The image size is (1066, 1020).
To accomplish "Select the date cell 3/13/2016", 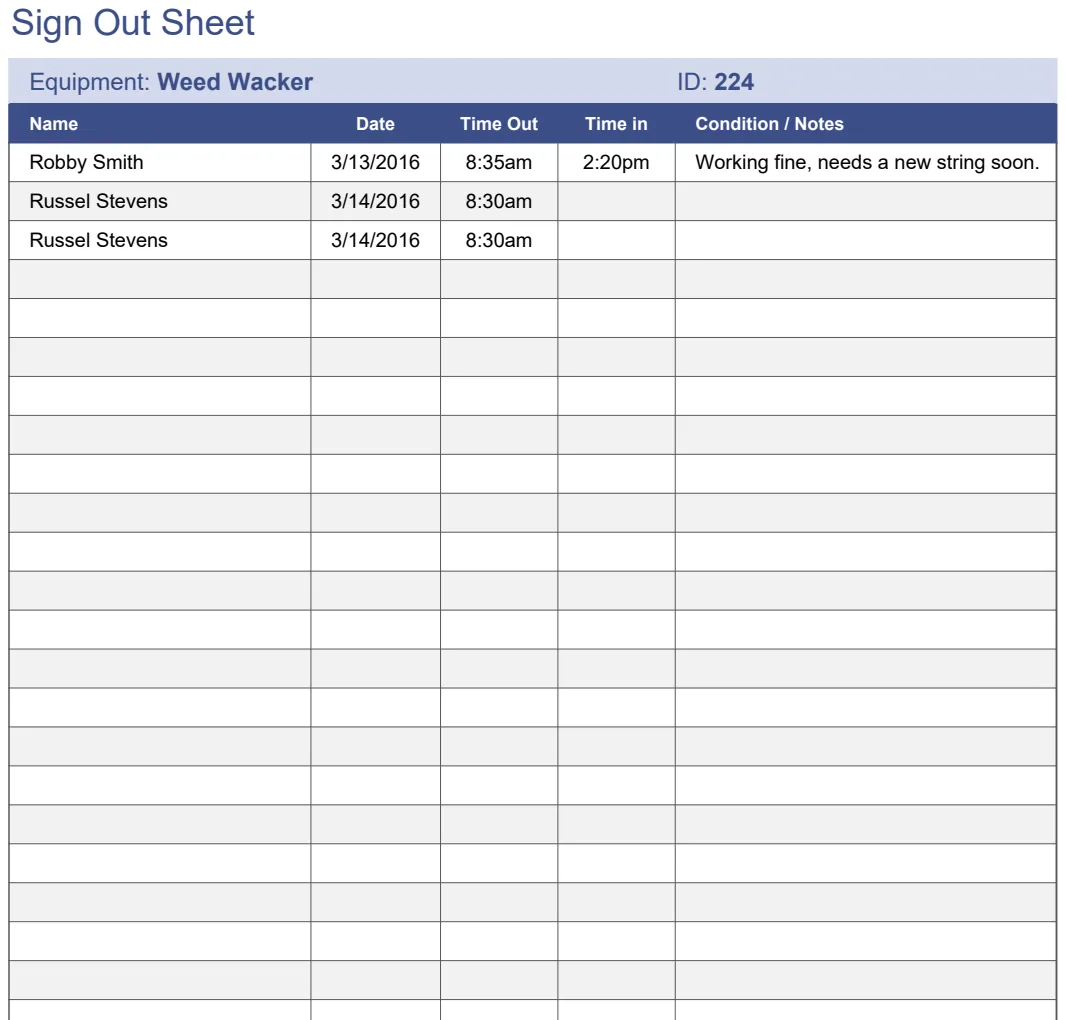I will (x=375, y=163).
